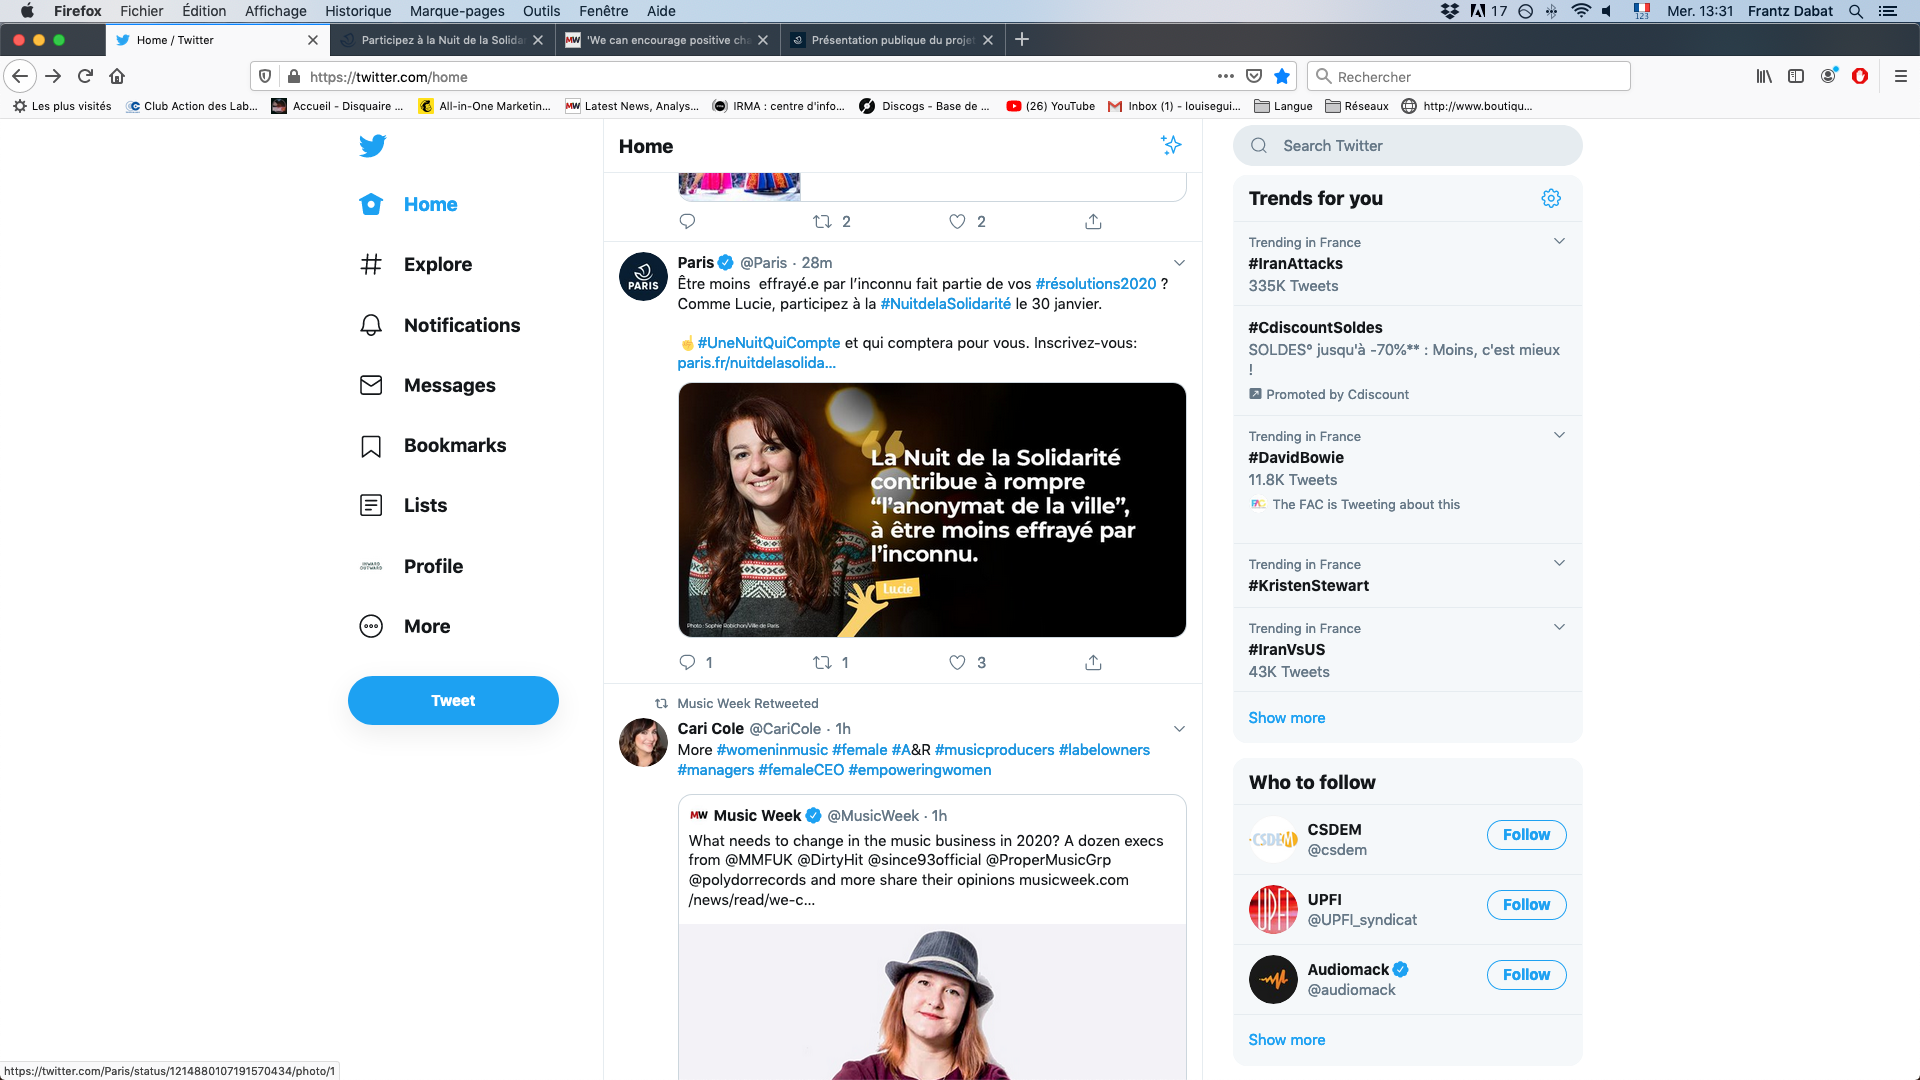Click the Twitter bird logo
This screenshot has height=1080, width=1920.
(372, 146)
